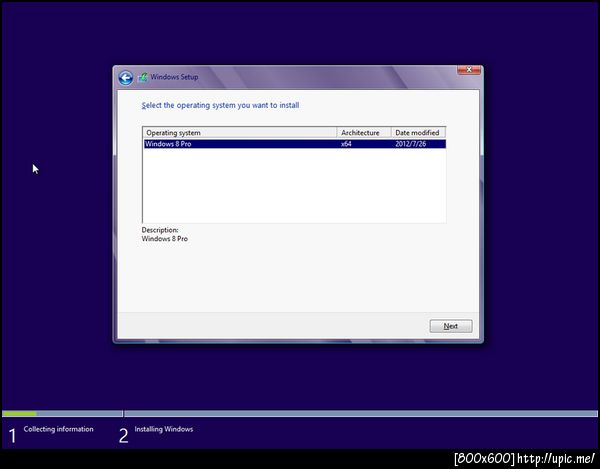Screen dimensions: 600x469
Task: Click 'Windows 8 Pro' description text
Action: click(x=165, y=239)
